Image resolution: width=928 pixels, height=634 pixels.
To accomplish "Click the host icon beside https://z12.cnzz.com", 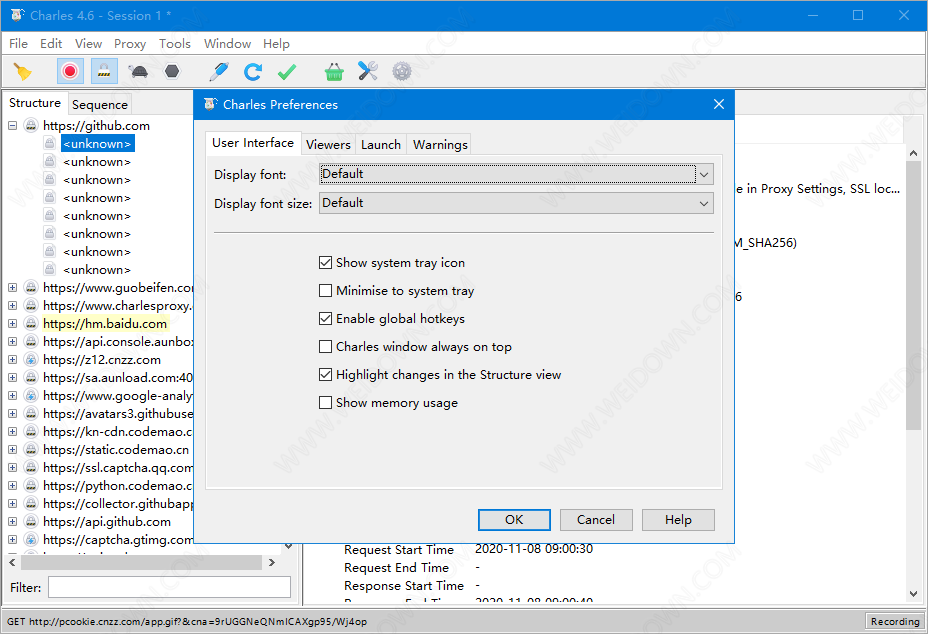I will (31, 359).
